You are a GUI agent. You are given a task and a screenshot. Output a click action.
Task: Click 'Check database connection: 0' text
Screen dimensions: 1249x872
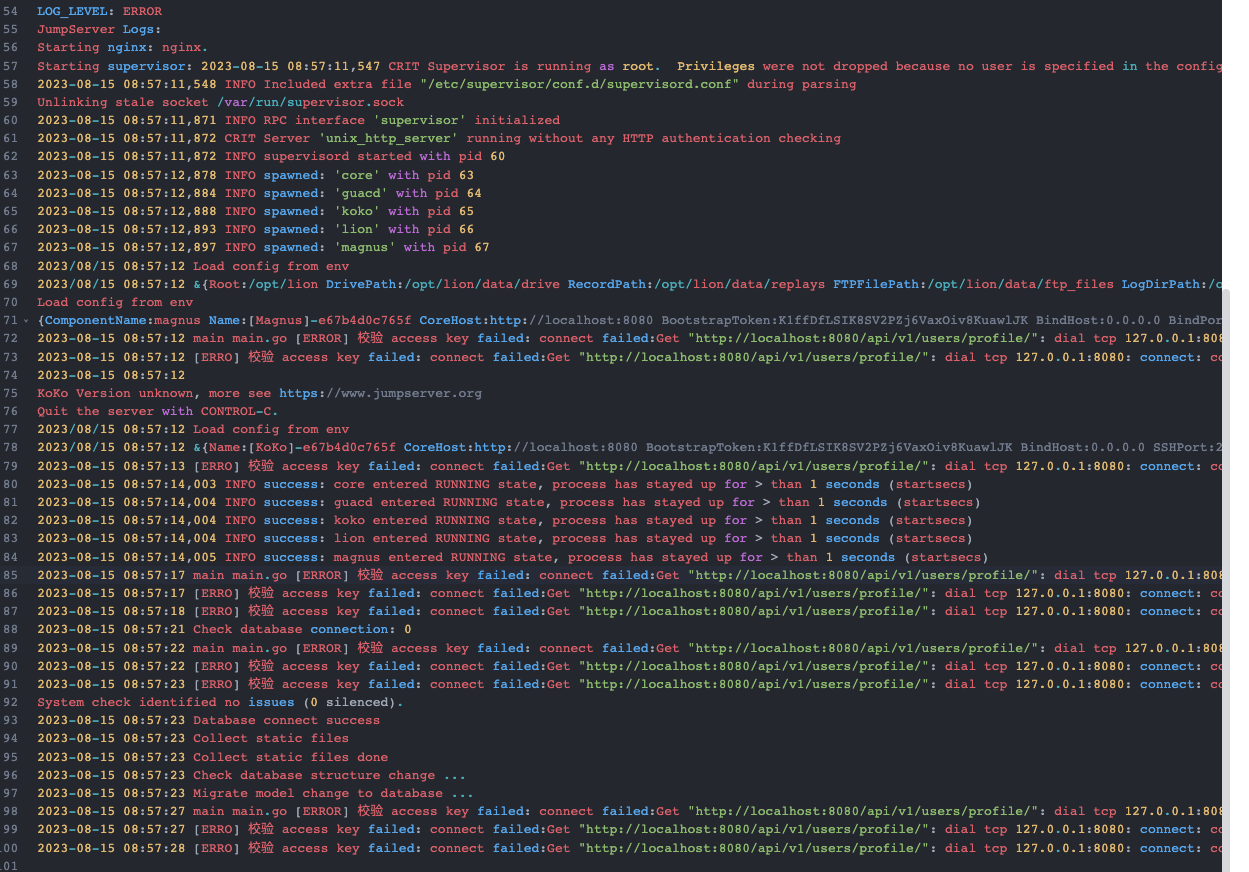tap(302, 629)
